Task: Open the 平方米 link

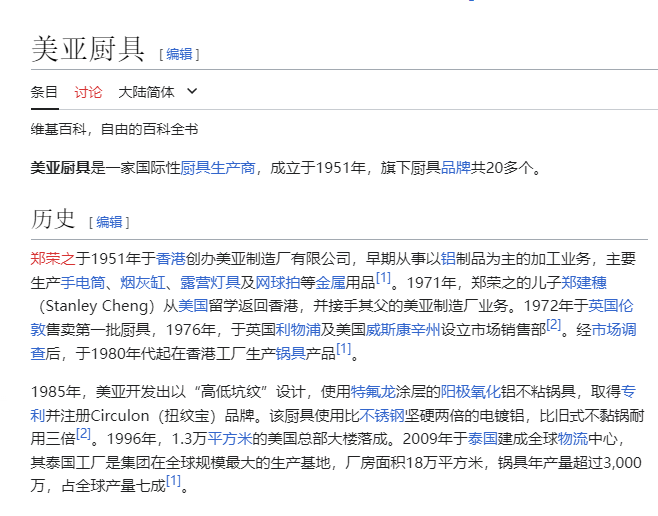Action: 230,439
